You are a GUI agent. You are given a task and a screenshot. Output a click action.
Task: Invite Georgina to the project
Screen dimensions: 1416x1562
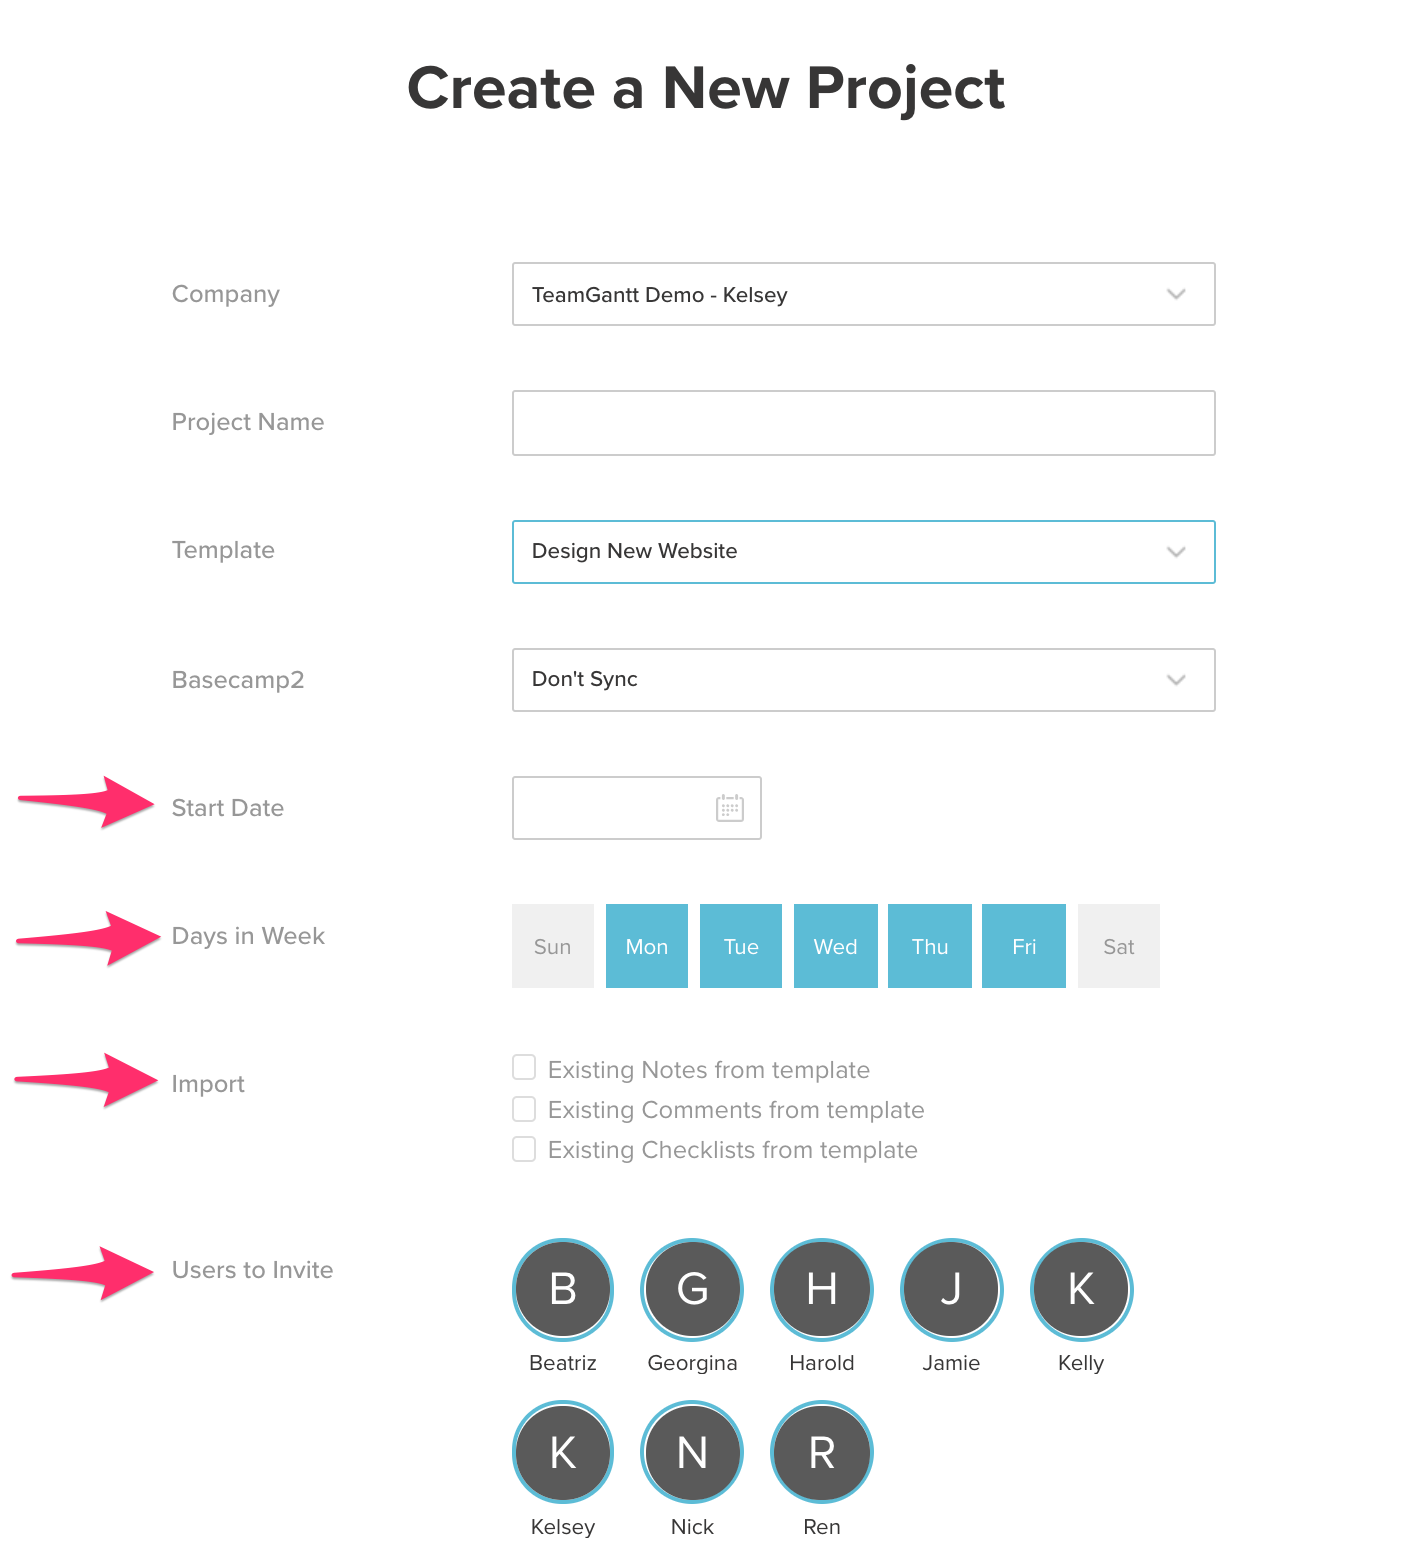[x=691, y=1290]
